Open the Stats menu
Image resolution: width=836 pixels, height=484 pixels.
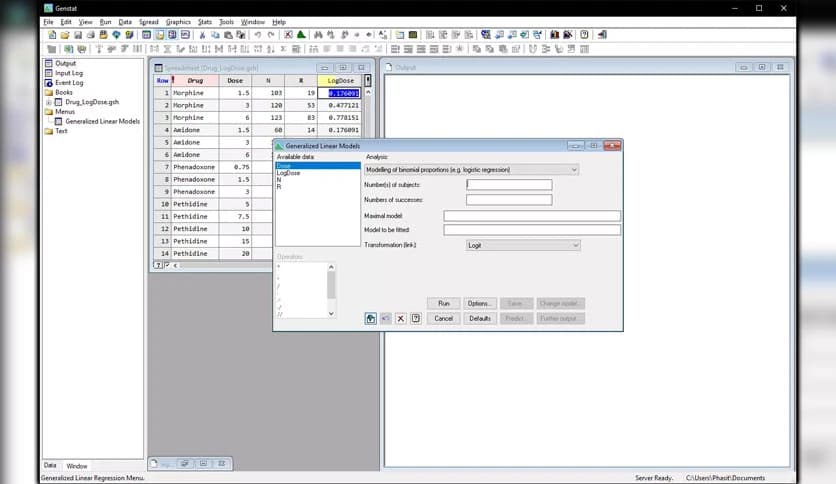point(204,21)
